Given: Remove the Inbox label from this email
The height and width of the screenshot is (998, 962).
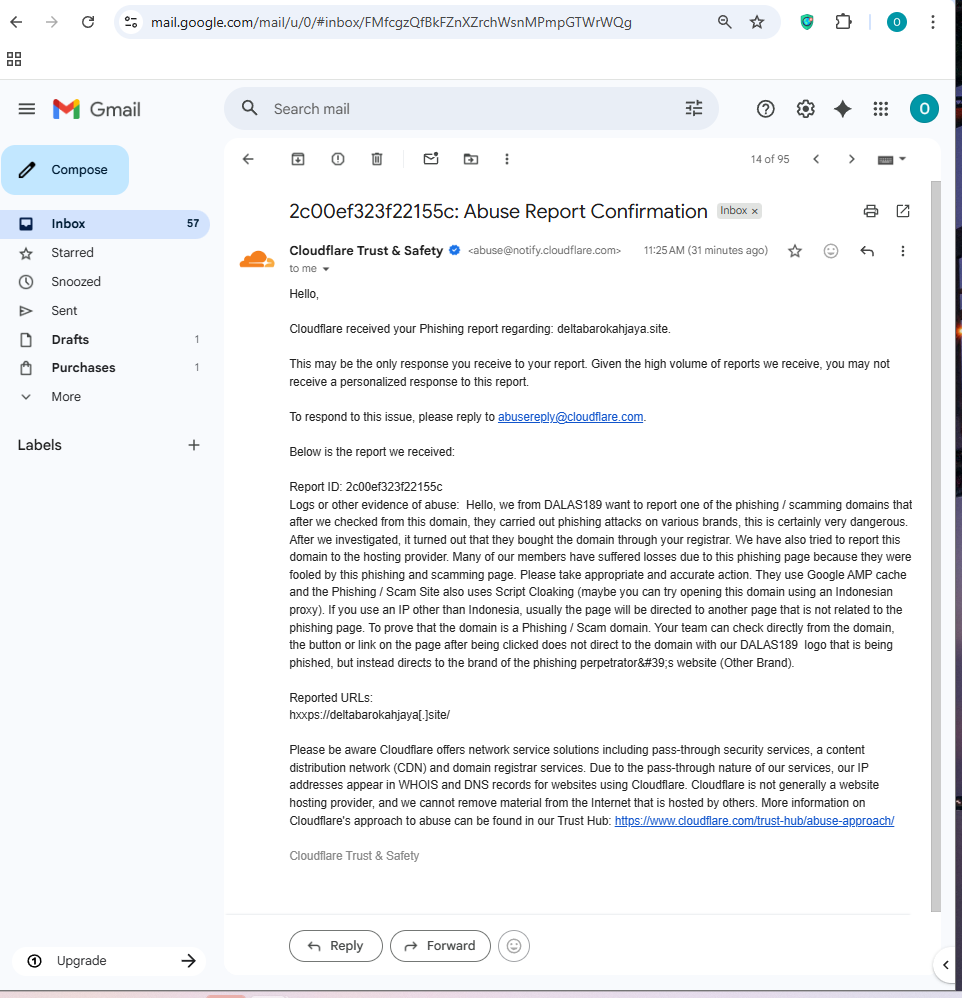Looking at the screenshot, I should (x=754, y=211).
